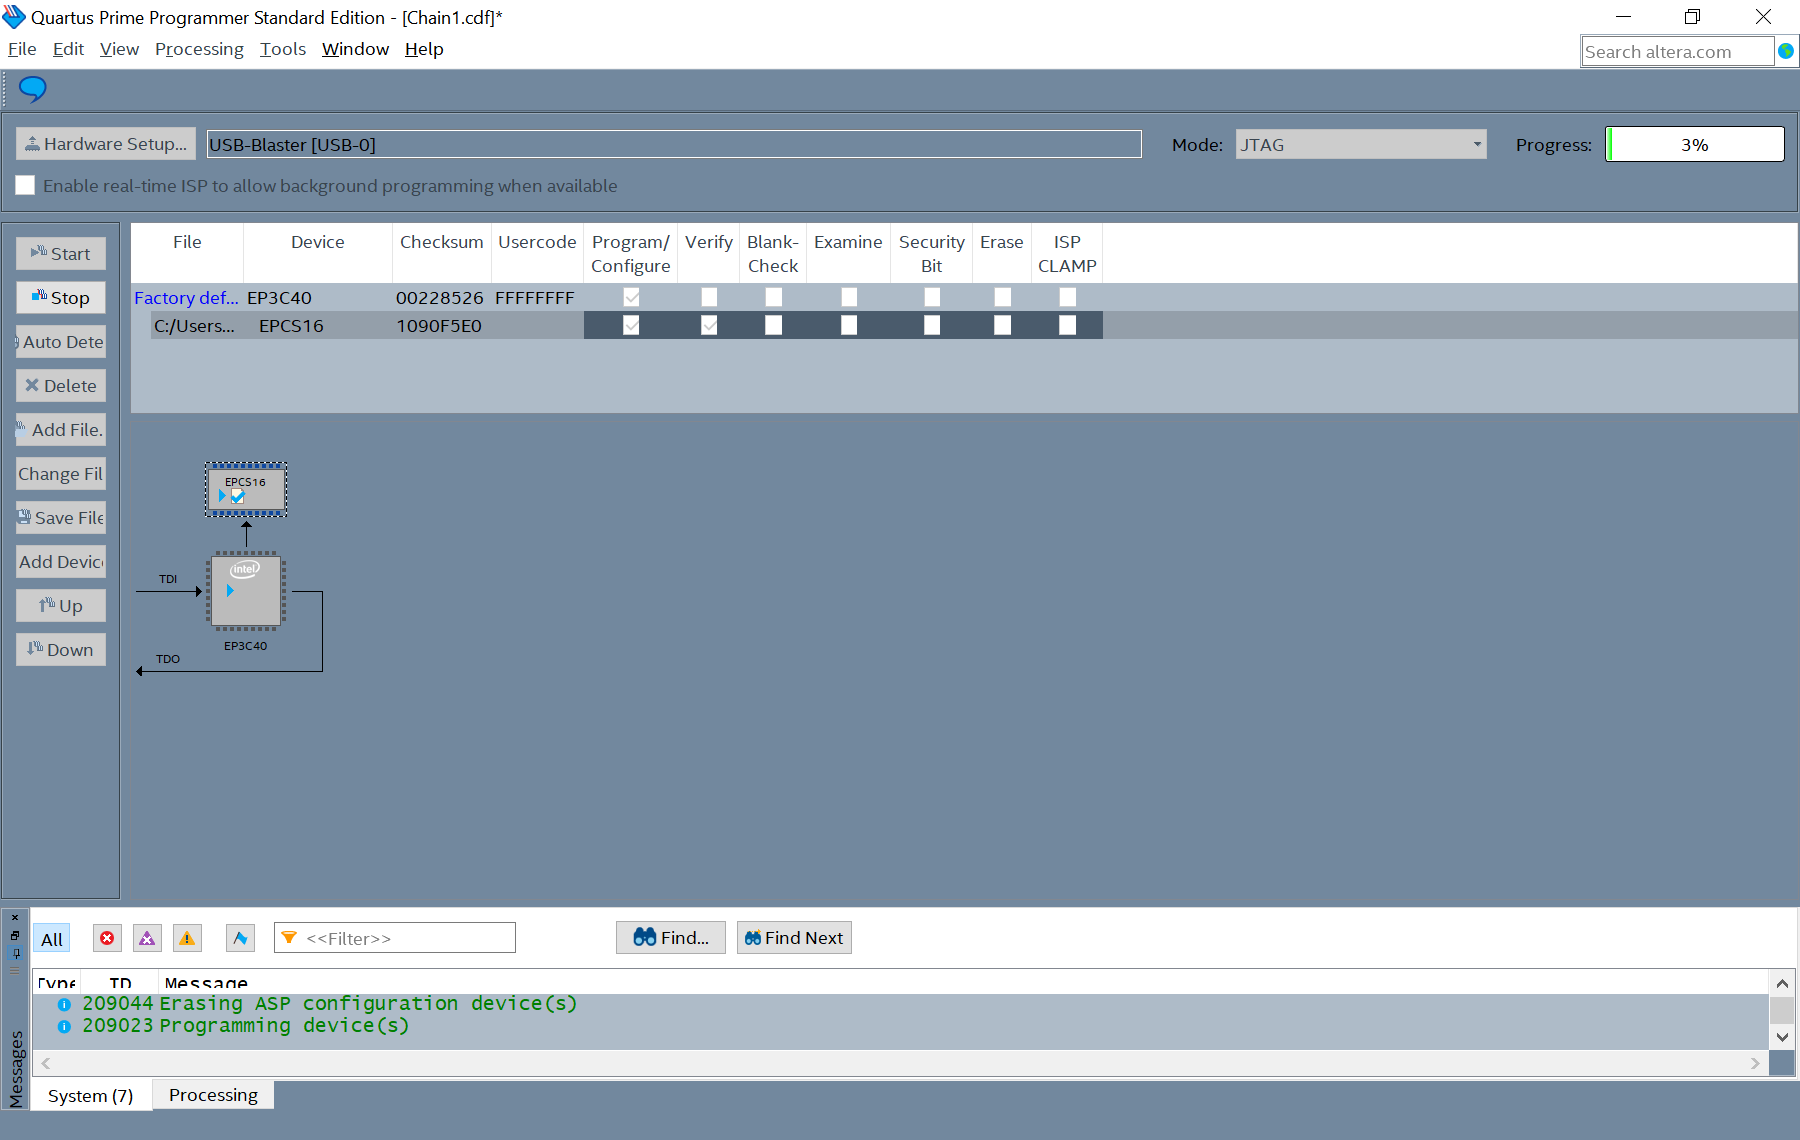Toggle Examine checkbox for EPCS16 row
This screenshot has height=1140, width=1800.
[849, 325]
